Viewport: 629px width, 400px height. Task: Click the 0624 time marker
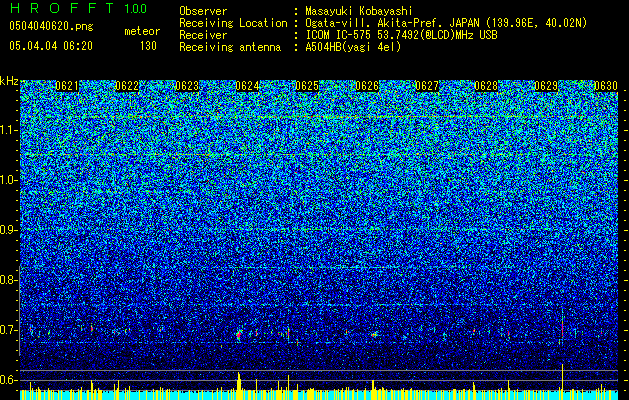247,86
